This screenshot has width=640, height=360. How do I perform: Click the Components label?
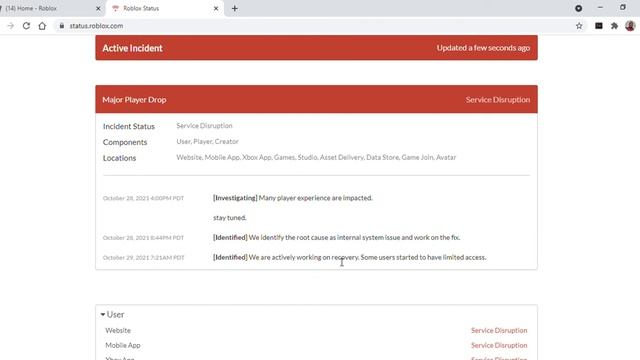pyautogui.click(x=125, y=142)
